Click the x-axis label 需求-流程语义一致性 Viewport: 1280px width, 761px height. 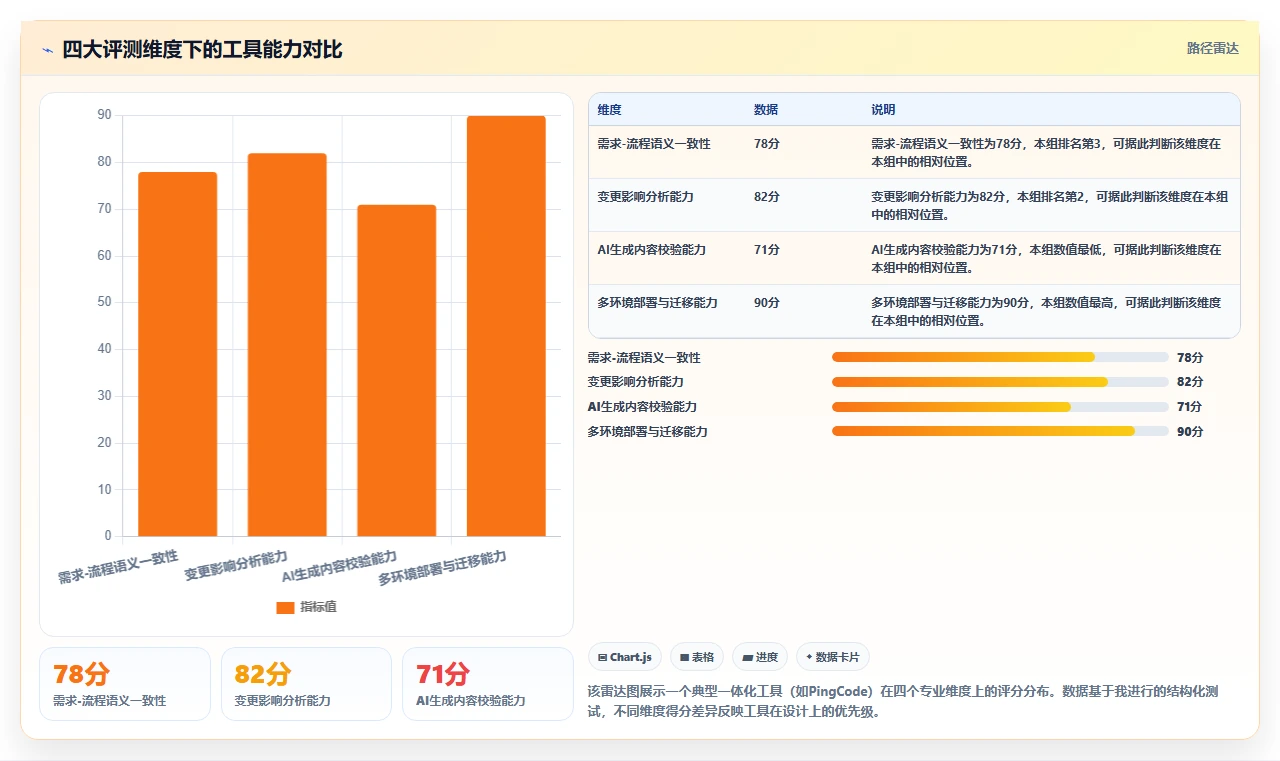tap(118, 567)
